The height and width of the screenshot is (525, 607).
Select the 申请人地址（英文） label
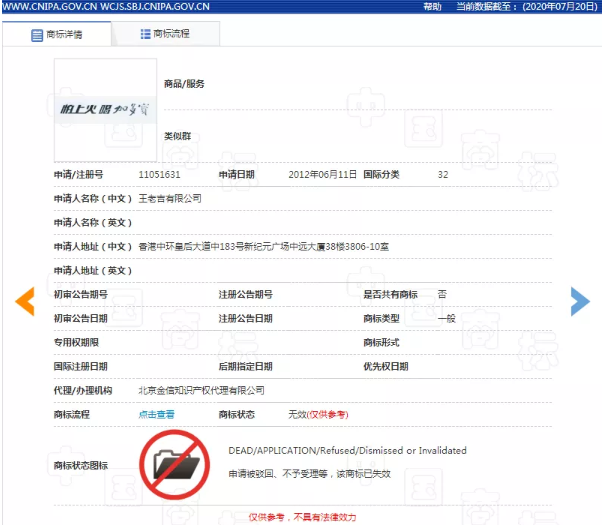93,271
